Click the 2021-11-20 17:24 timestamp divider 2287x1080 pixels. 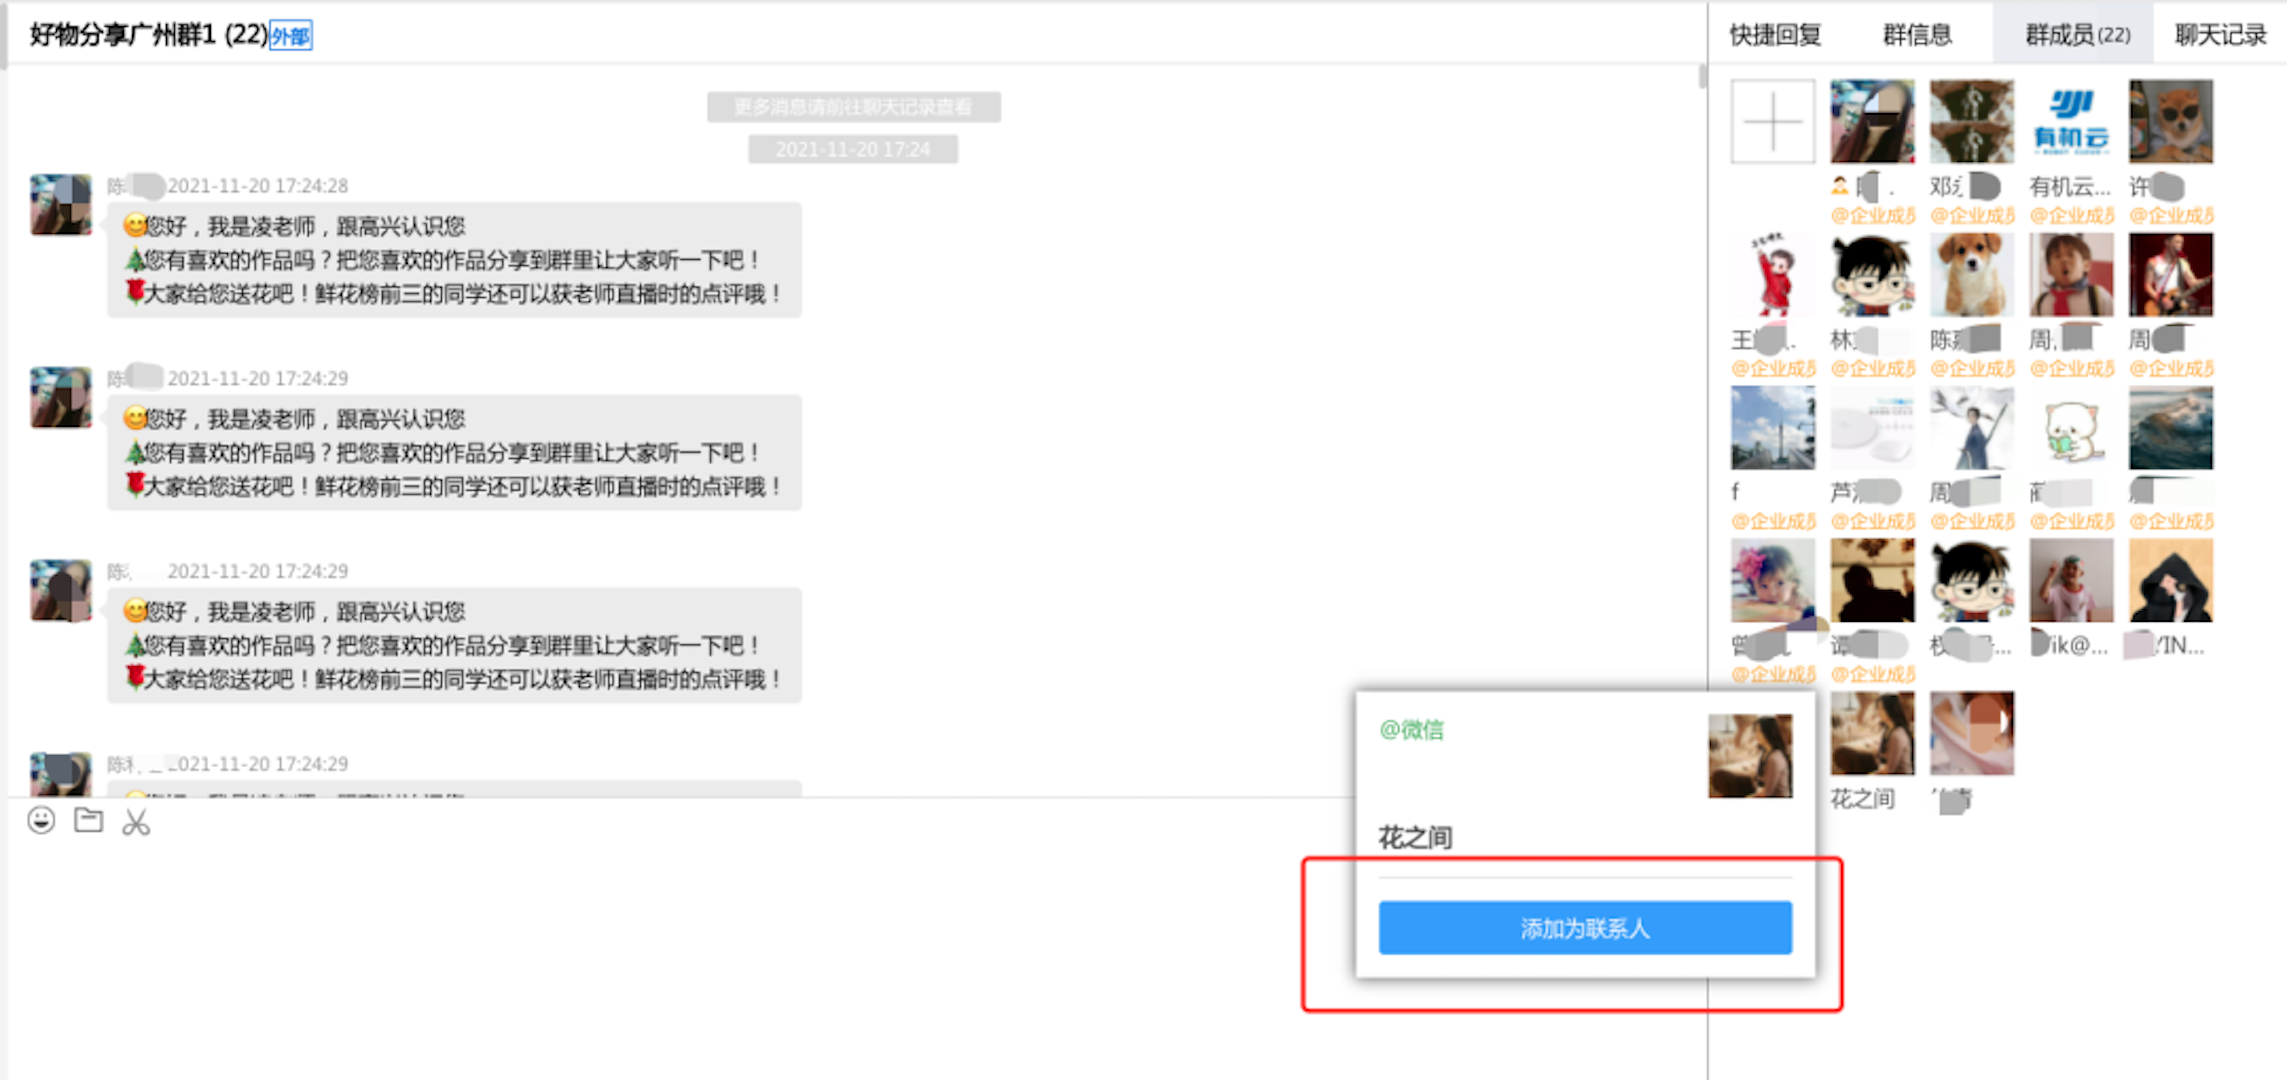coord(852,149)
